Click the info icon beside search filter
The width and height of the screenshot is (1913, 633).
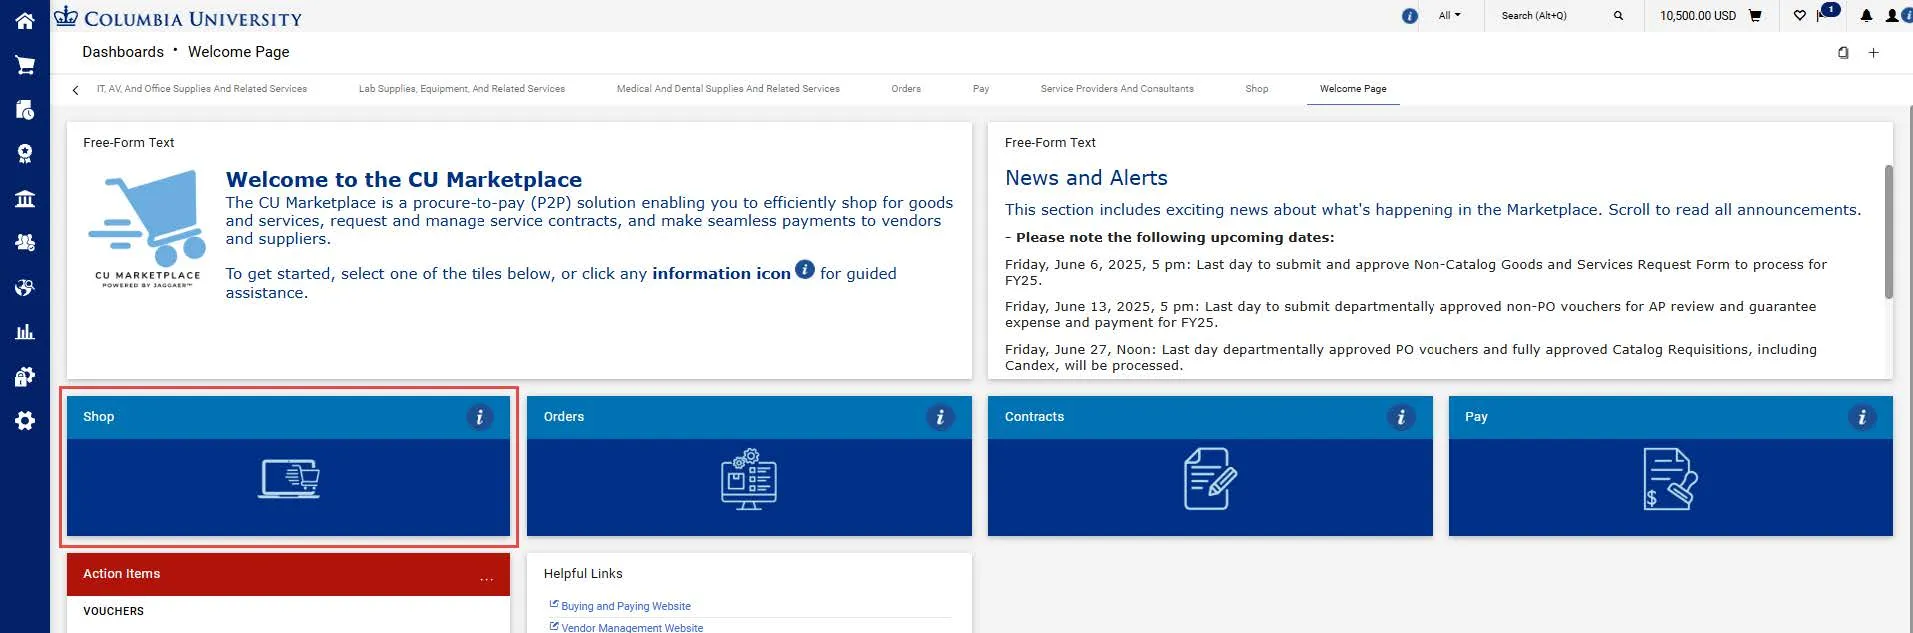[x=1410, y=16]
